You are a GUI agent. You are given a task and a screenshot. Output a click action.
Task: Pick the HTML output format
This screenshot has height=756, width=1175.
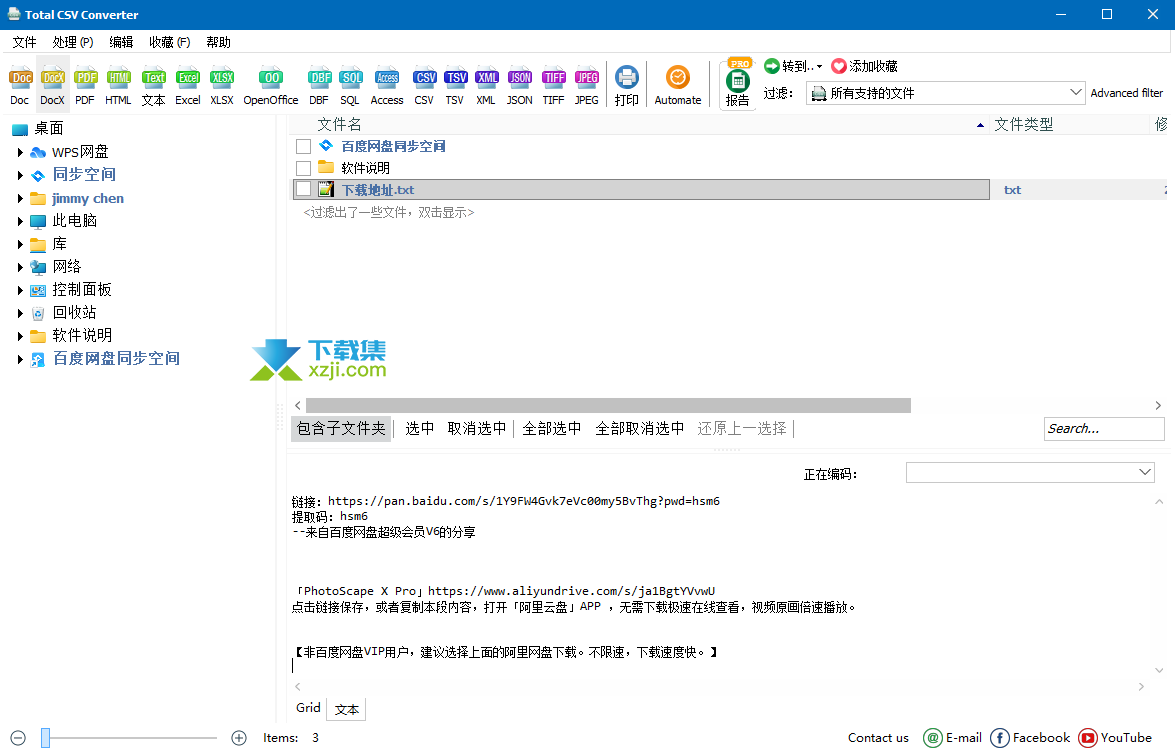click(118, 85)
